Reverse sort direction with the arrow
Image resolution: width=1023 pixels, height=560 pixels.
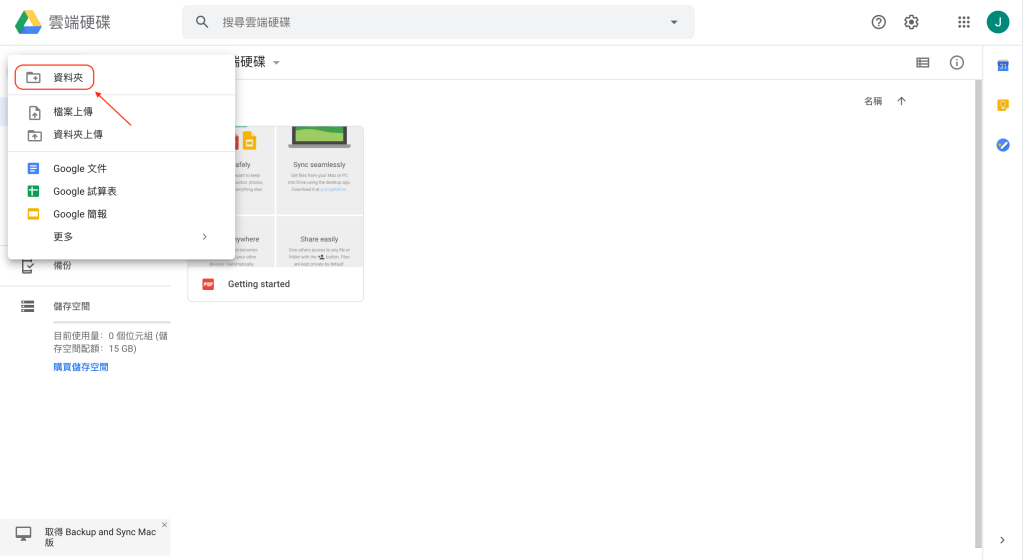coord(901,101)
